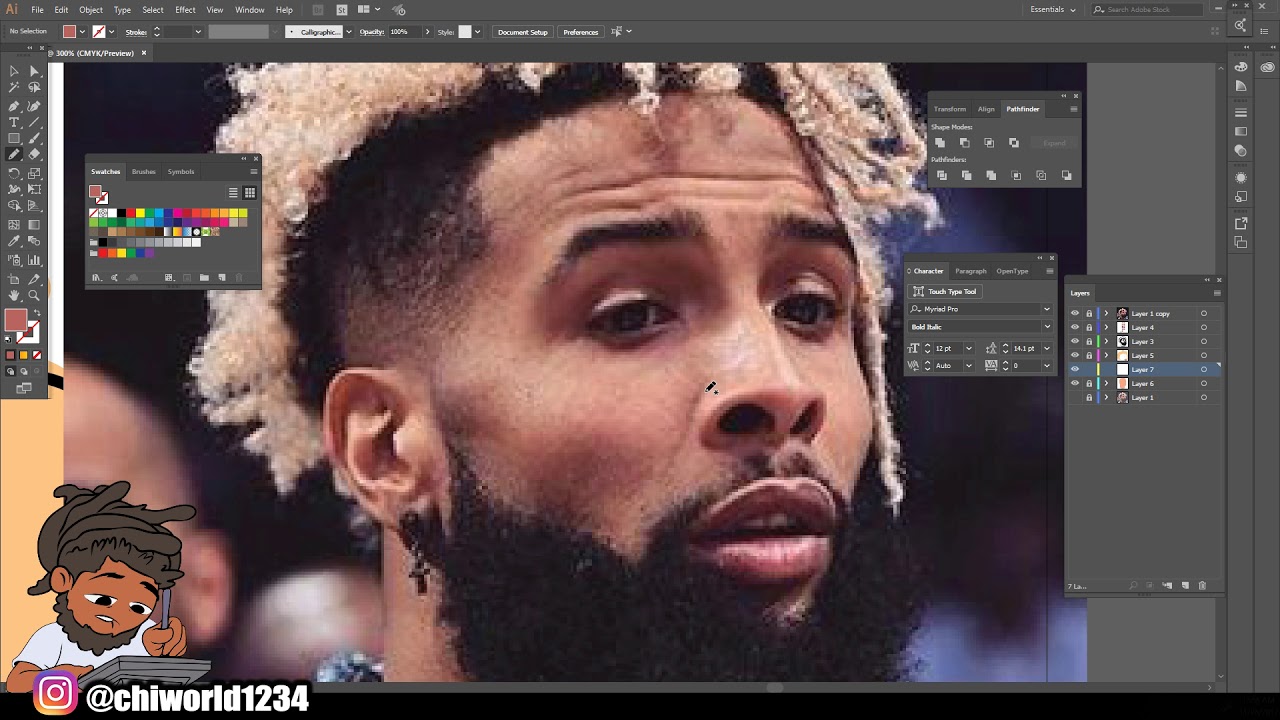Select the Pen tool
Screen dimensions: 1280x720
click(x=14, y=105)
